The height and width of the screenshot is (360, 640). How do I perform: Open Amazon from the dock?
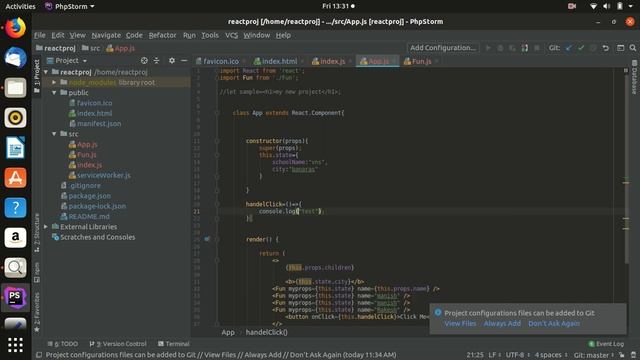click(x=16, y=238)
